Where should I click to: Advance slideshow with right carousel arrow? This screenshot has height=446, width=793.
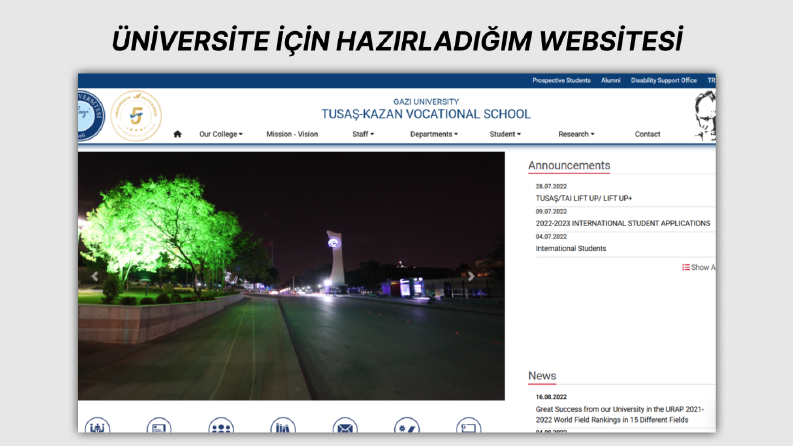click(x=471, y=276)
